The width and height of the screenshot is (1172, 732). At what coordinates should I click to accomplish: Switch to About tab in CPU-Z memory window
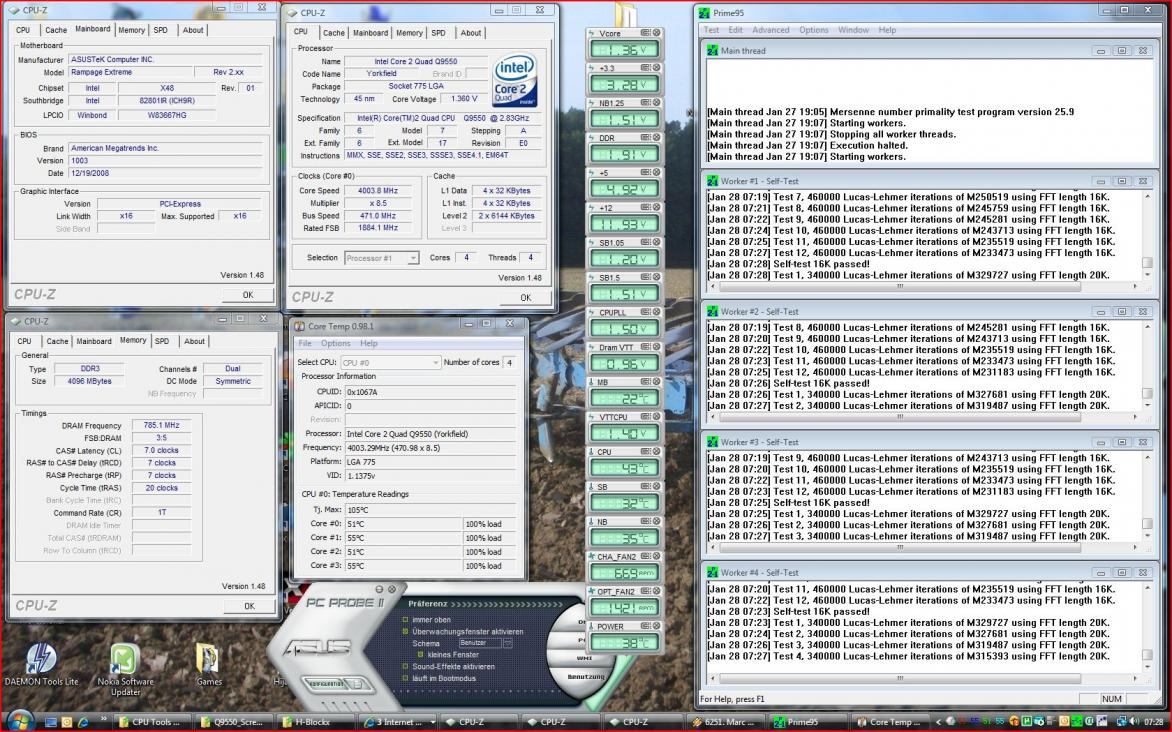(x=194, y=341)
